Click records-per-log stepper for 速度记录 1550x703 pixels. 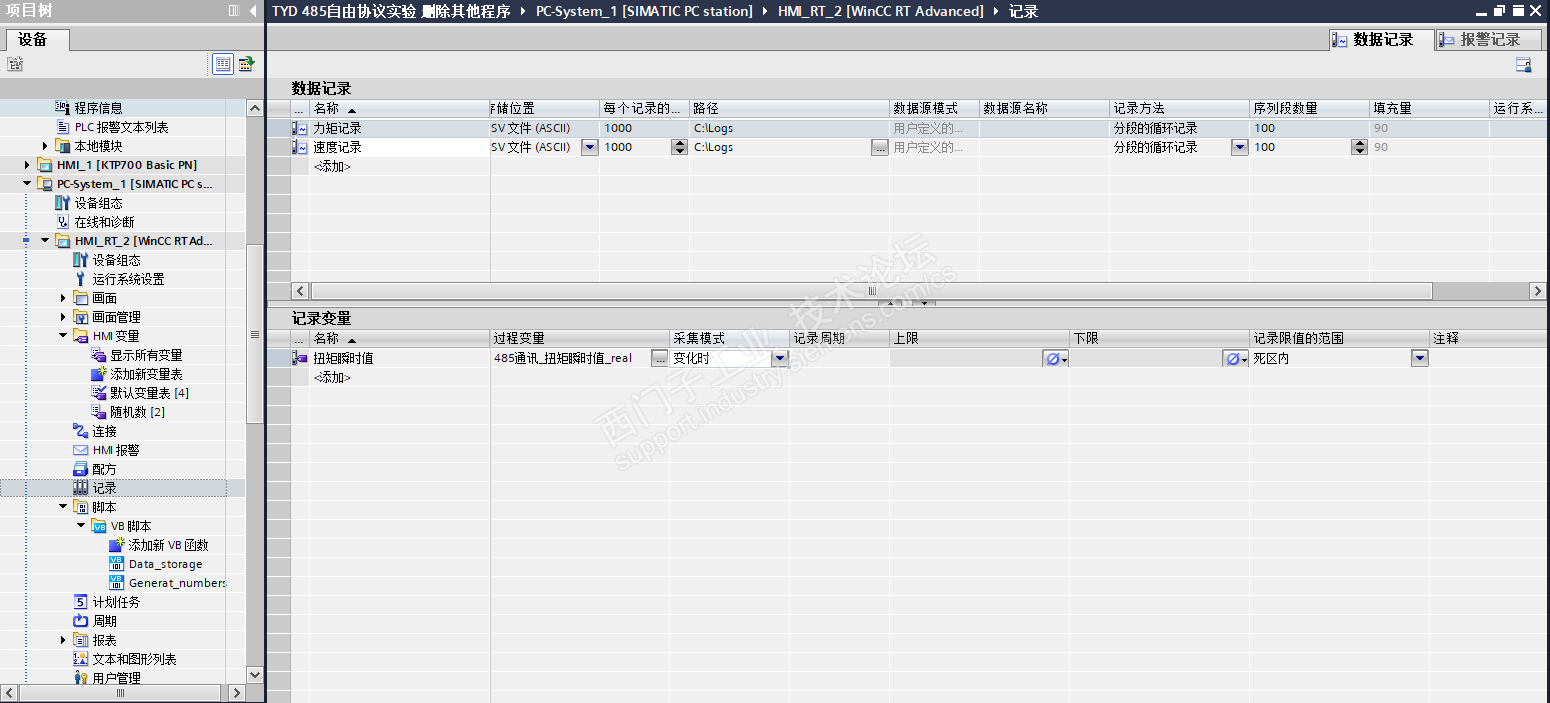tap(680, 147)
